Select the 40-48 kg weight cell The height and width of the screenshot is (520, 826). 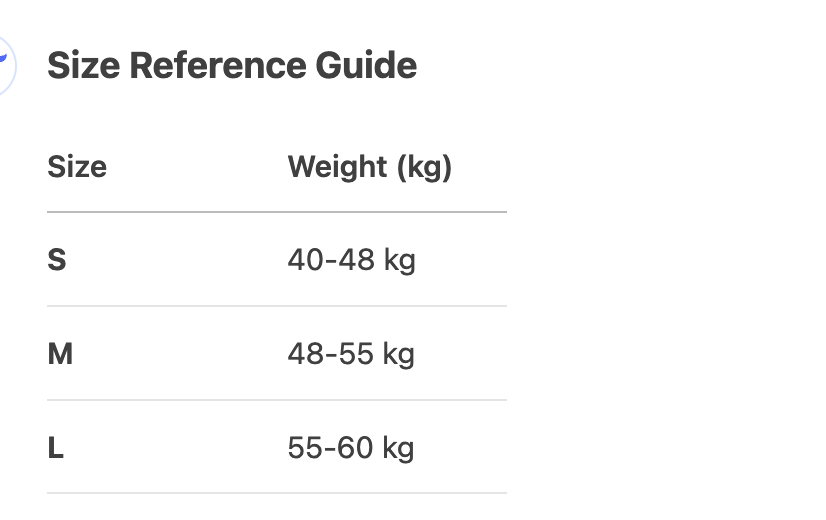click(x=351, y=260)
